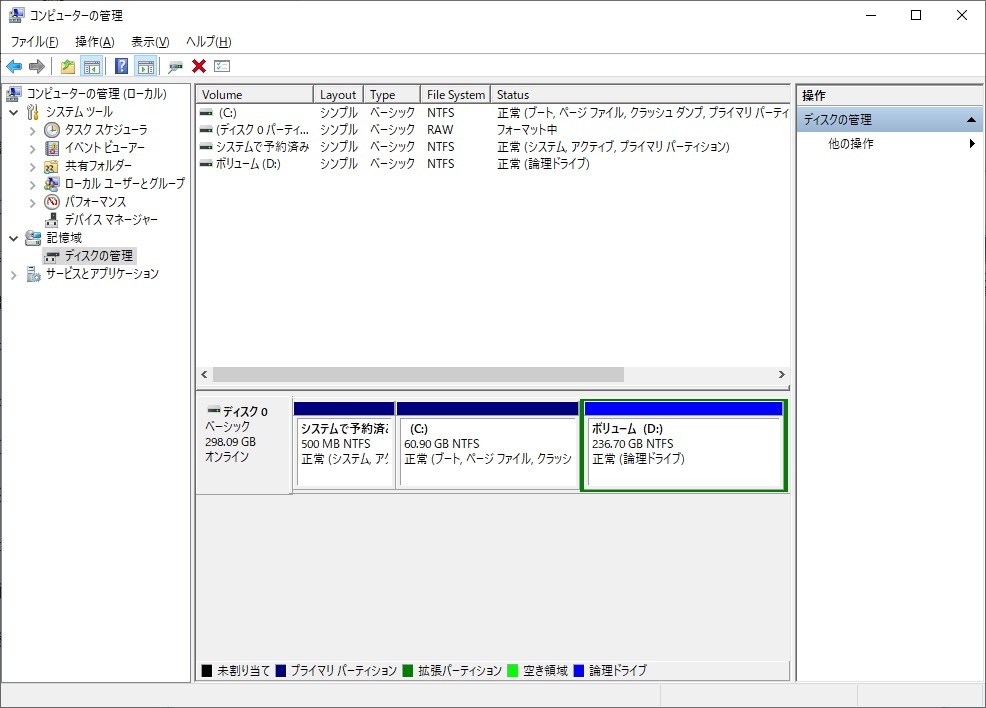Select システムで予約済み row in volume list
The height and width of the screenshot is (708, 986).
pos(494,147)
